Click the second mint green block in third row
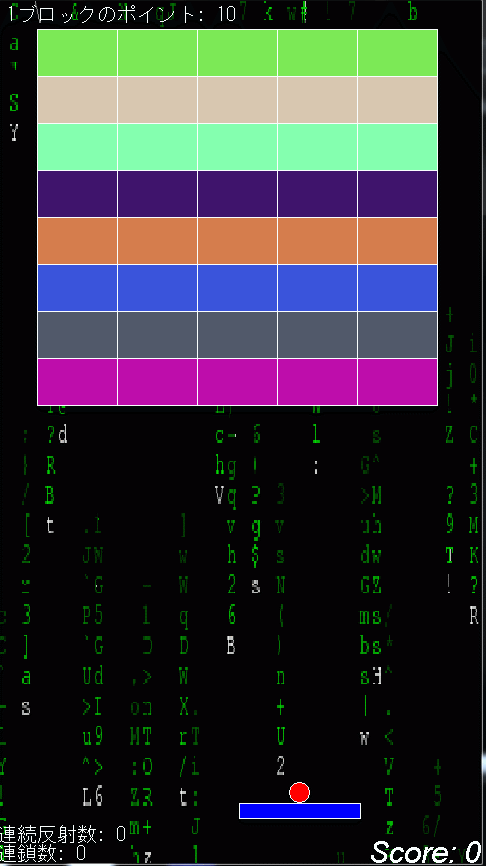Image resolution: width=486 pixels, height=866 pixels. [x=157, y=147]
